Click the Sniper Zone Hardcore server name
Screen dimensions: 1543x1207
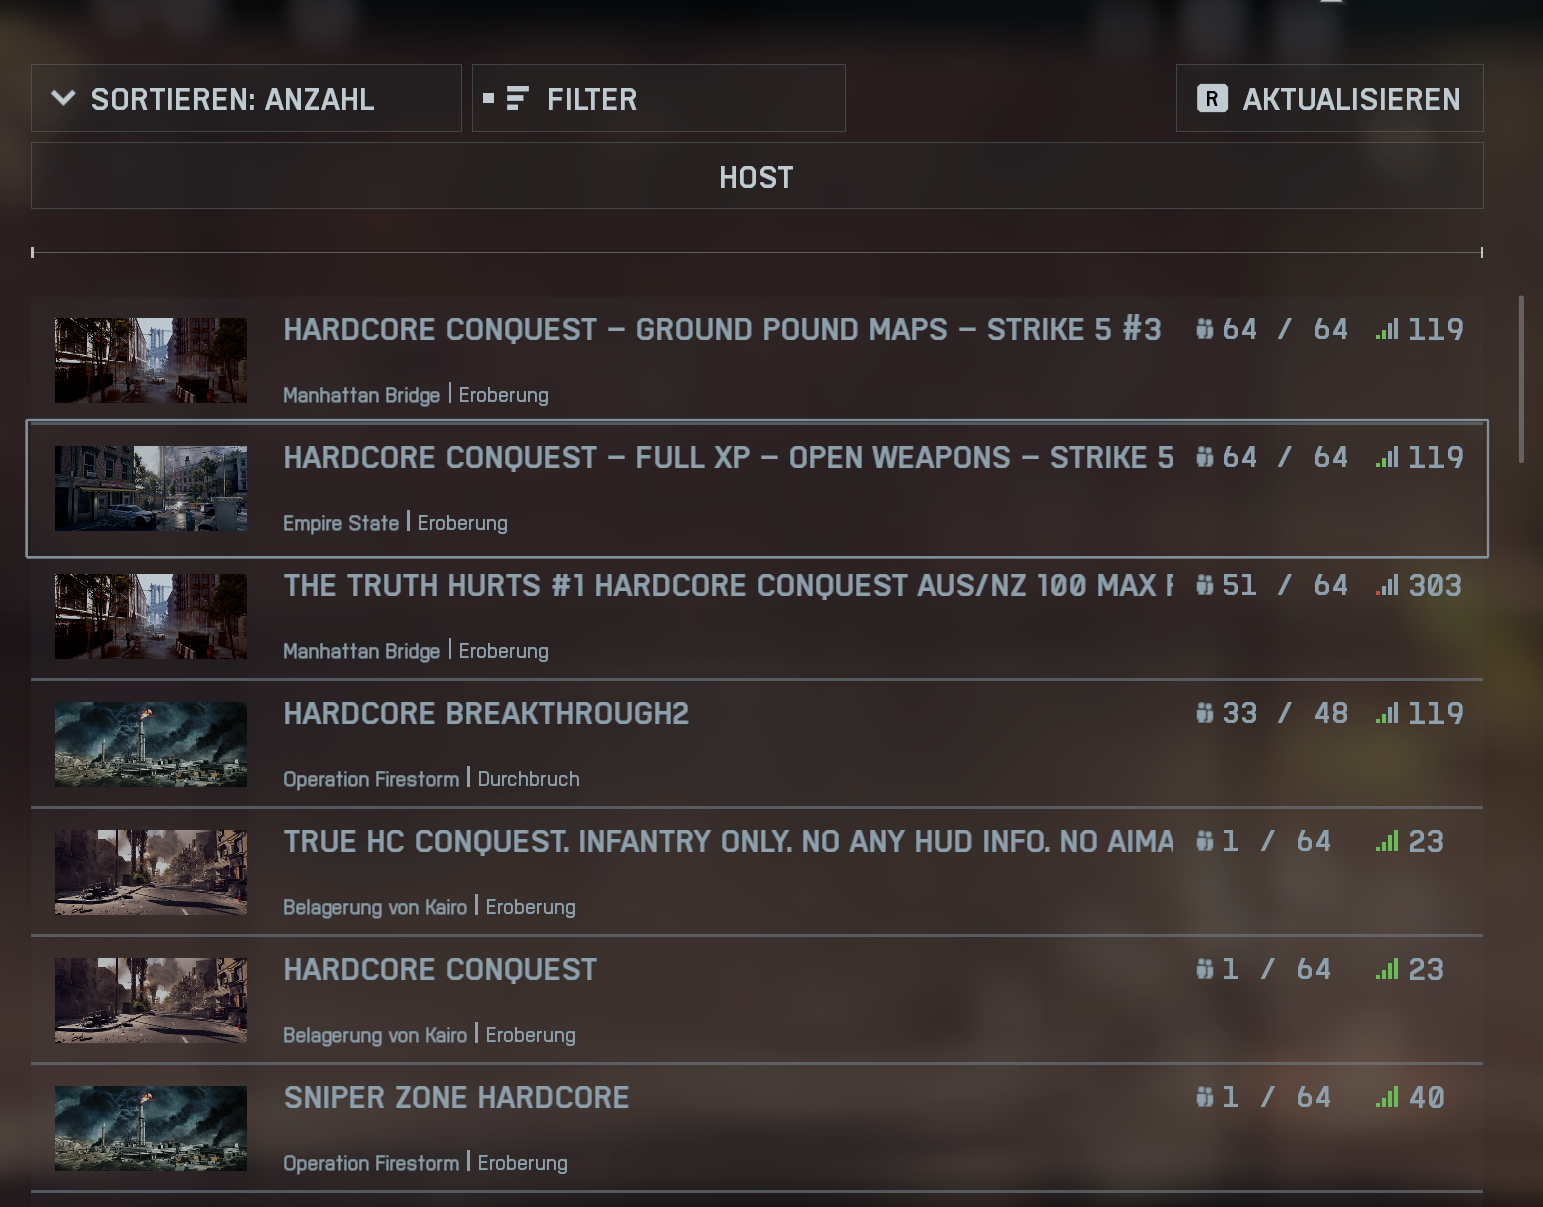pos(456,1097)
